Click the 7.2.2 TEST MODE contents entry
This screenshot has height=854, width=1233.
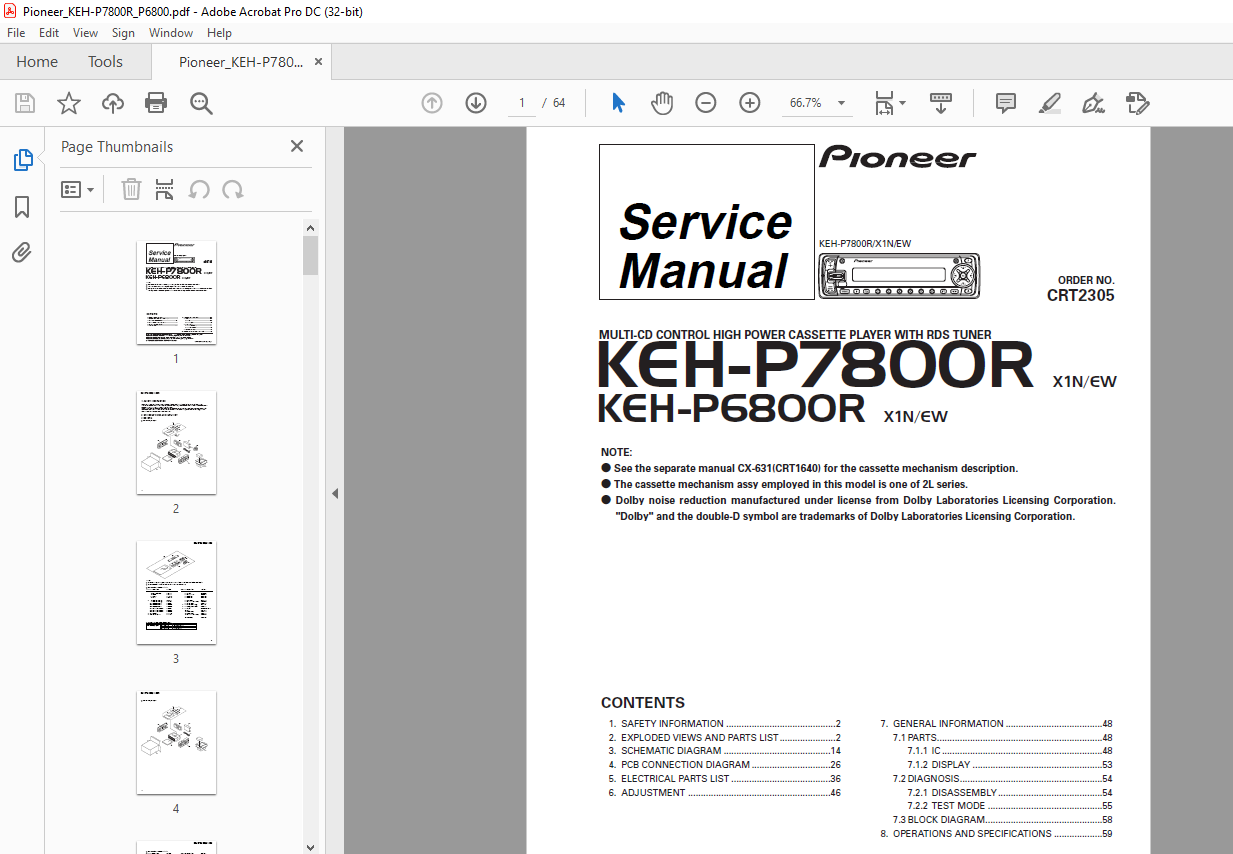1010,806
